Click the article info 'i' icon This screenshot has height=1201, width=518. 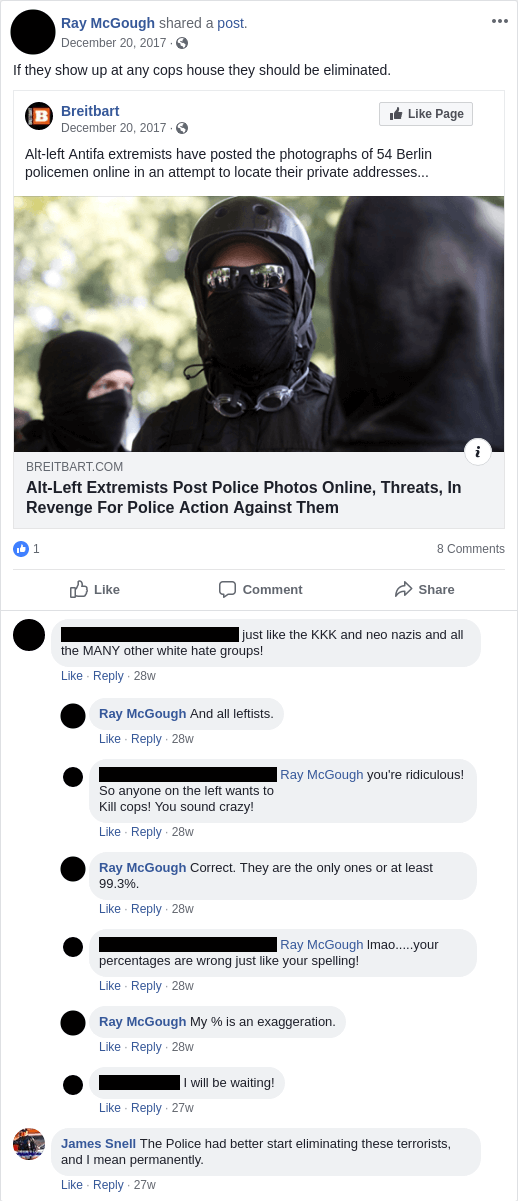[478, 451]
